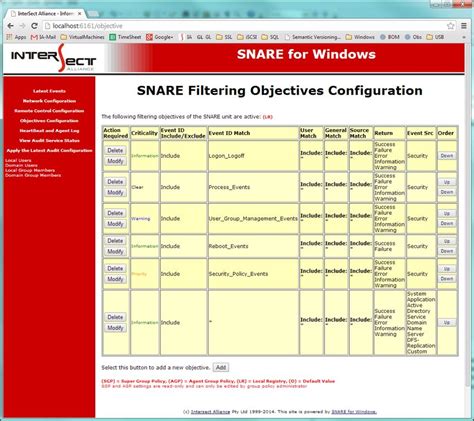This screenshot has width=474, height=421.
Task: Reload the page with refresh icon
Action: pyautogui.click(x=34, y=26)
